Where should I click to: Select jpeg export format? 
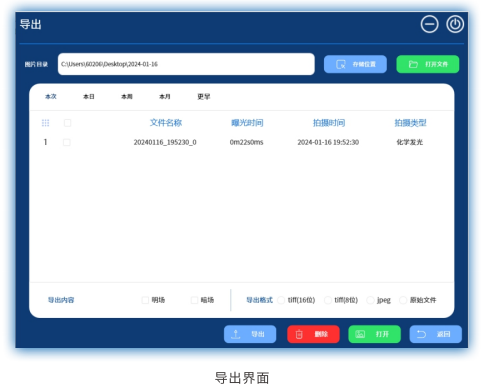pos(370,300)
